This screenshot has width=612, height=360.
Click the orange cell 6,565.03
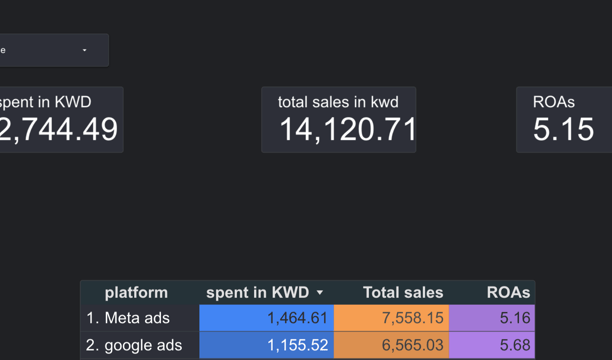click(391, 345)
